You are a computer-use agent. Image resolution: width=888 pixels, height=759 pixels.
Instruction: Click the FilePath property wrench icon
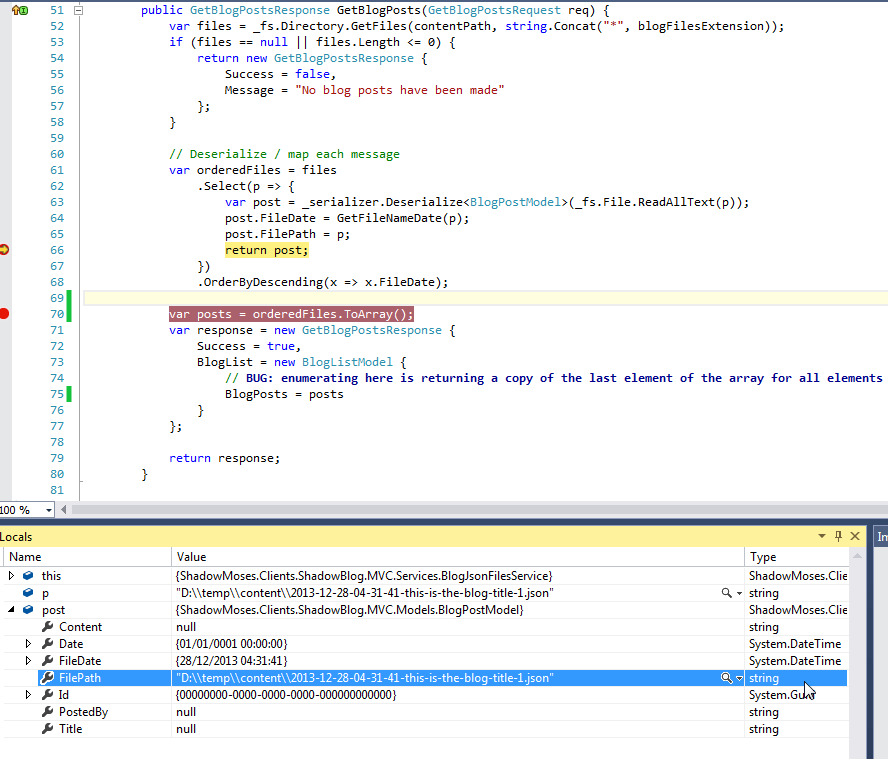coord(48,677)
